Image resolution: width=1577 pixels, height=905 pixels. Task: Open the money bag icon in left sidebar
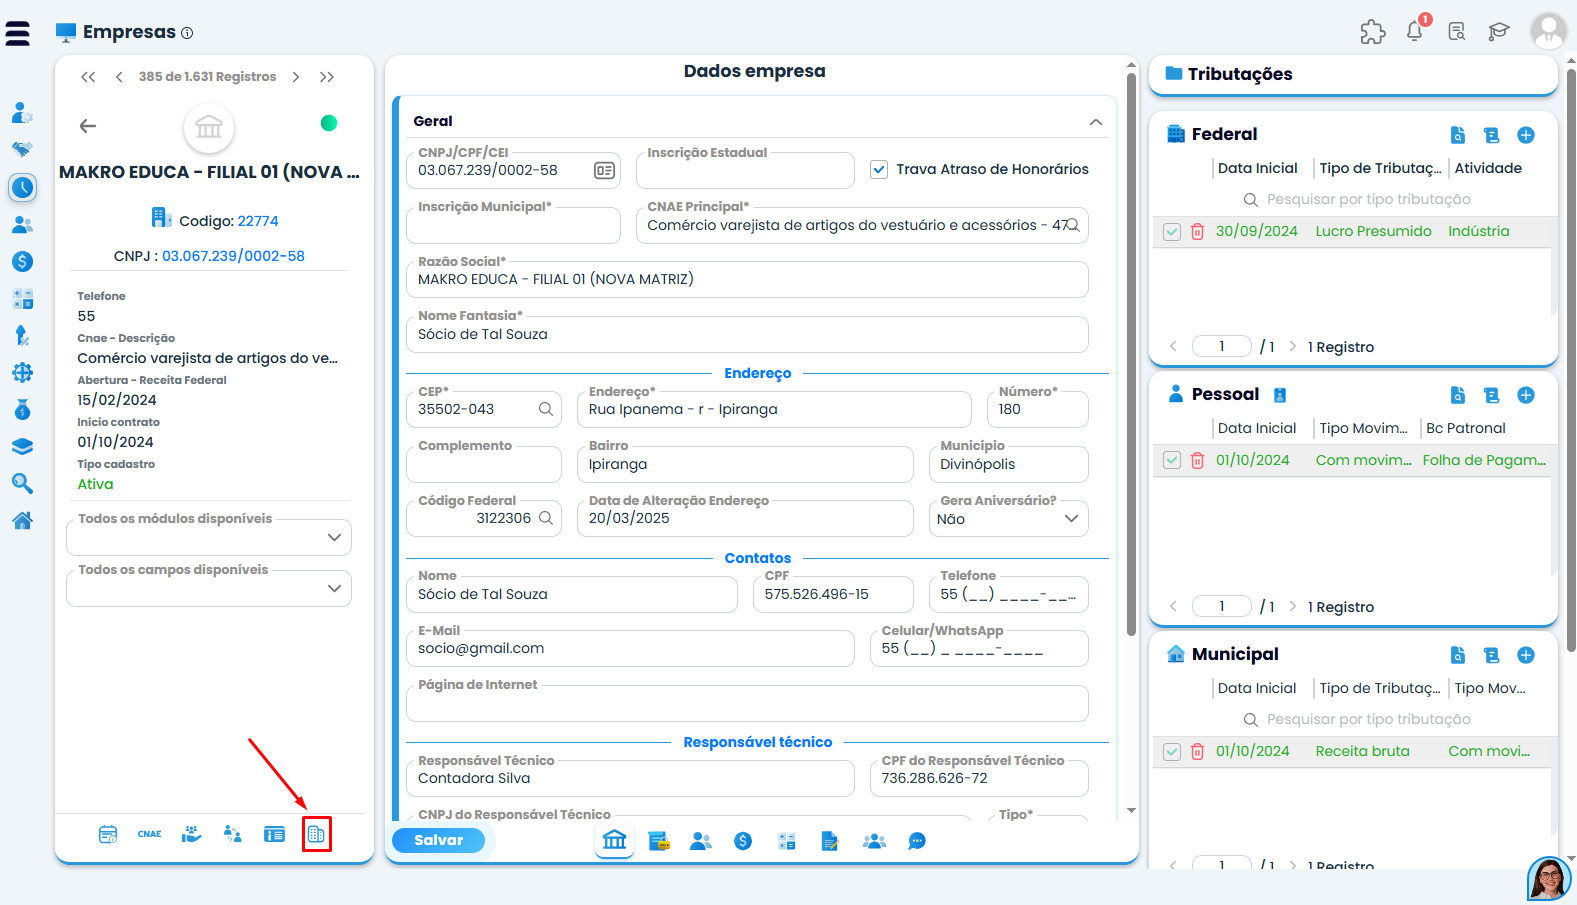22,410
